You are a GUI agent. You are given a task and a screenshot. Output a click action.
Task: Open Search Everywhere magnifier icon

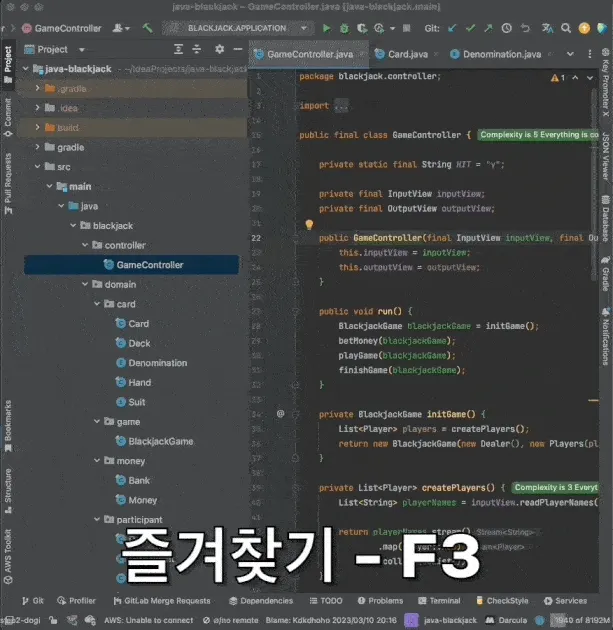point(566,28)
